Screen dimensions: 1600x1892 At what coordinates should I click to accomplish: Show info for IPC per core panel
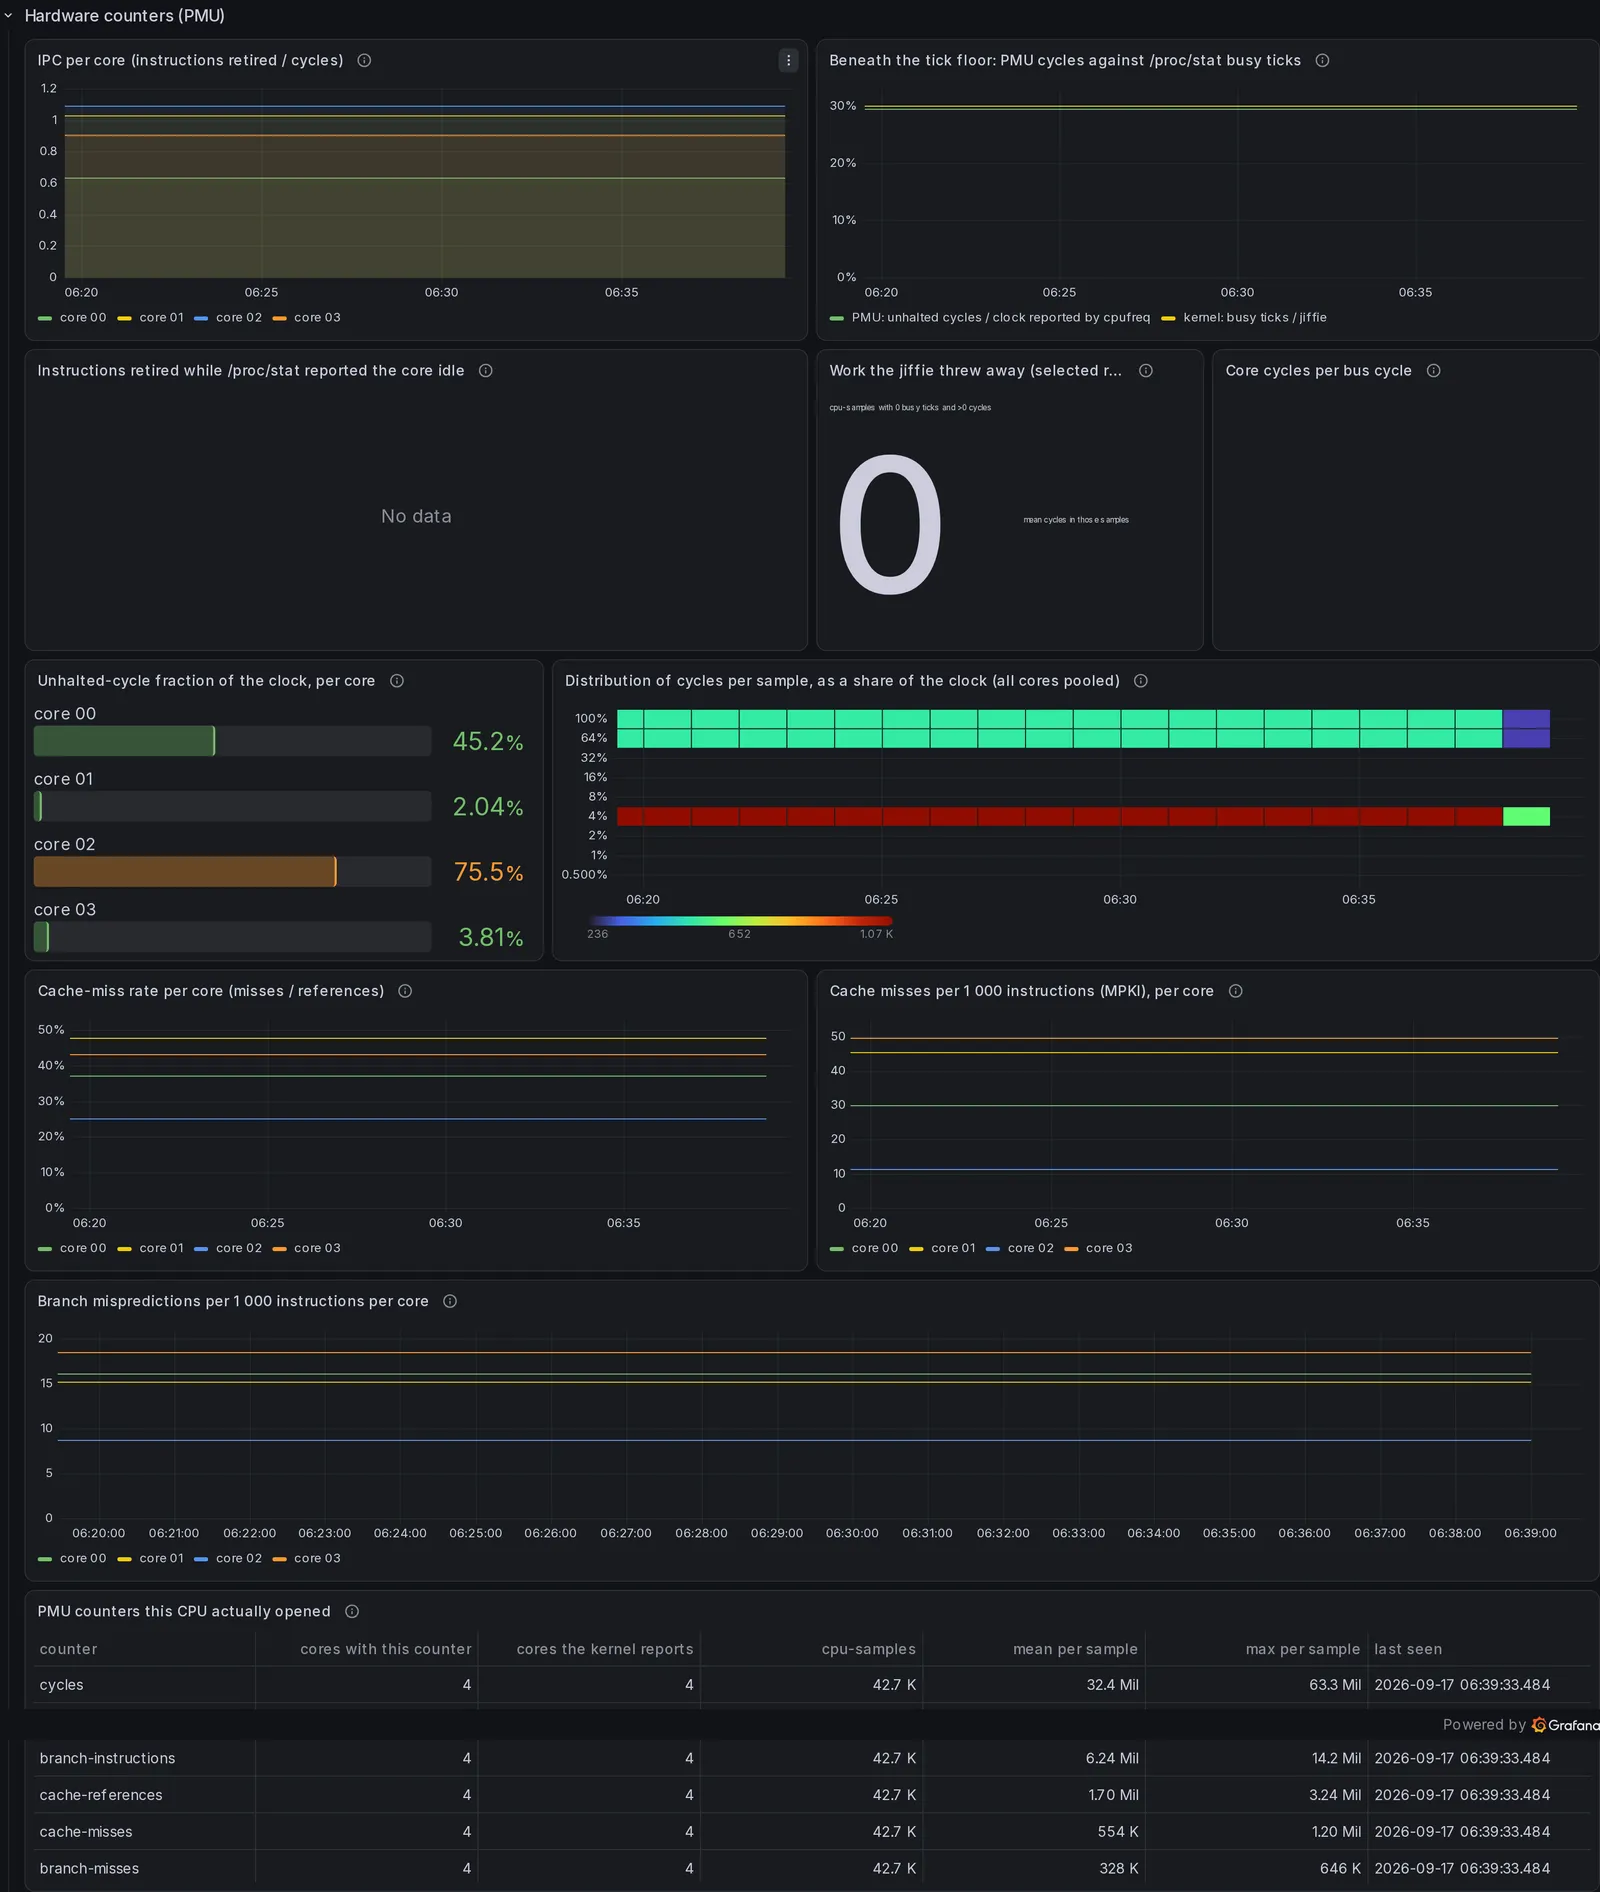click(x=365, y=61)
